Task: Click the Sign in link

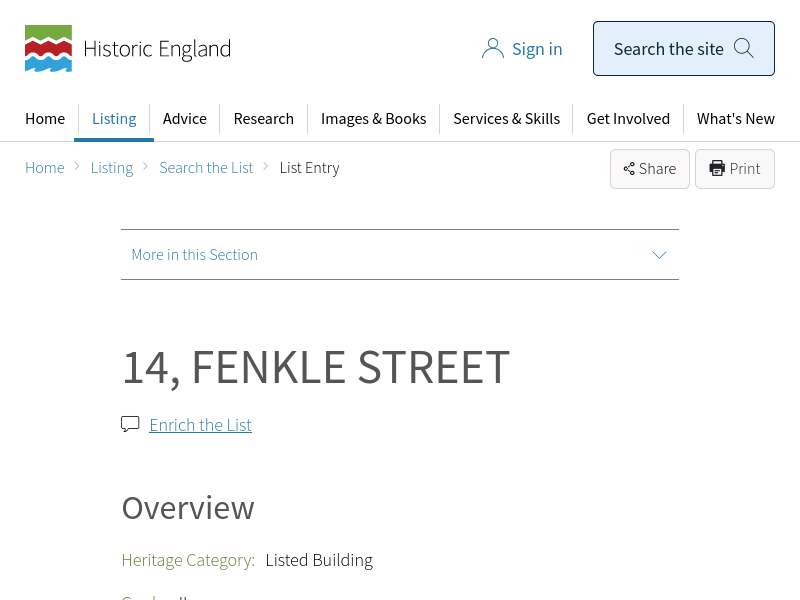Action: [537, 49]
